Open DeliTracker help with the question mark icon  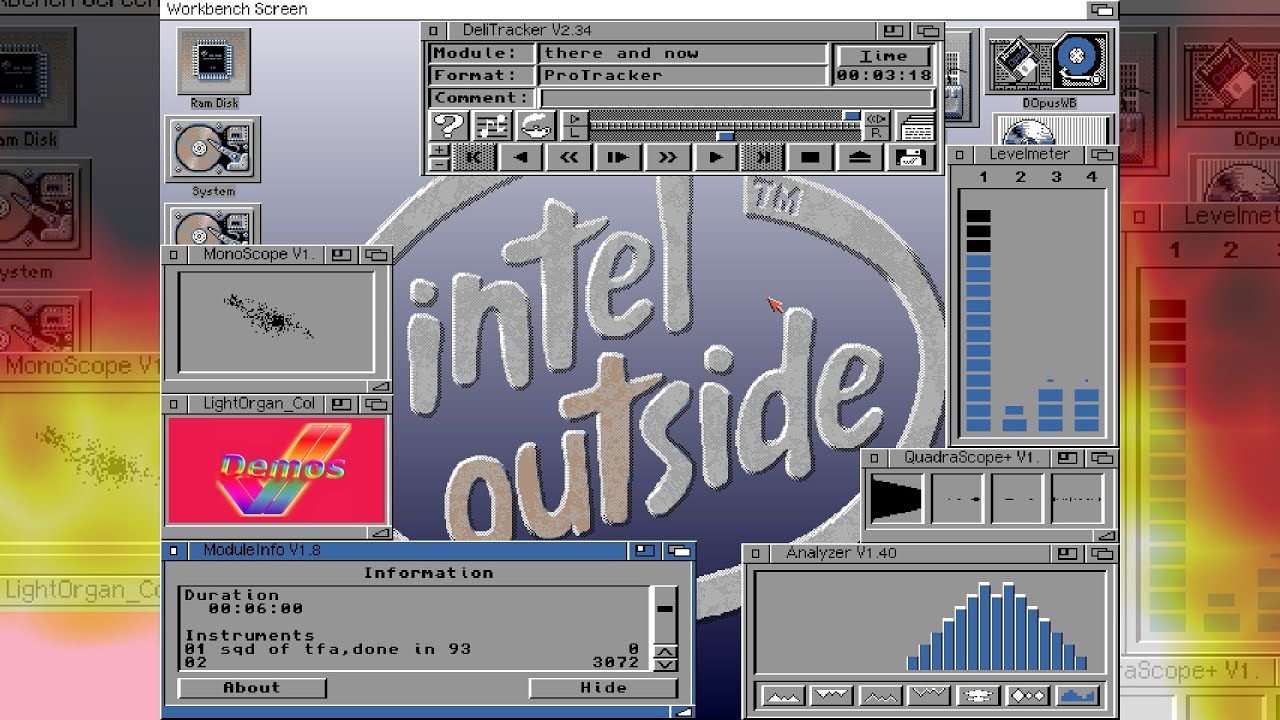[x=450, y=125]
